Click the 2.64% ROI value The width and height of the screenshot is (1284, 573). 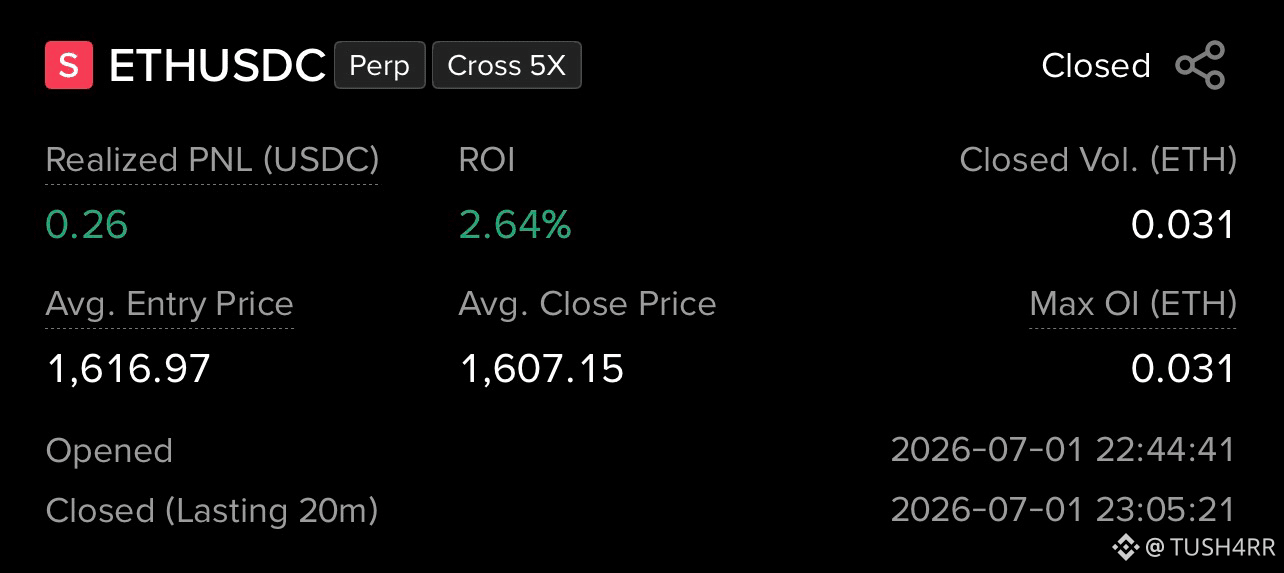click(x=515, y=225)
